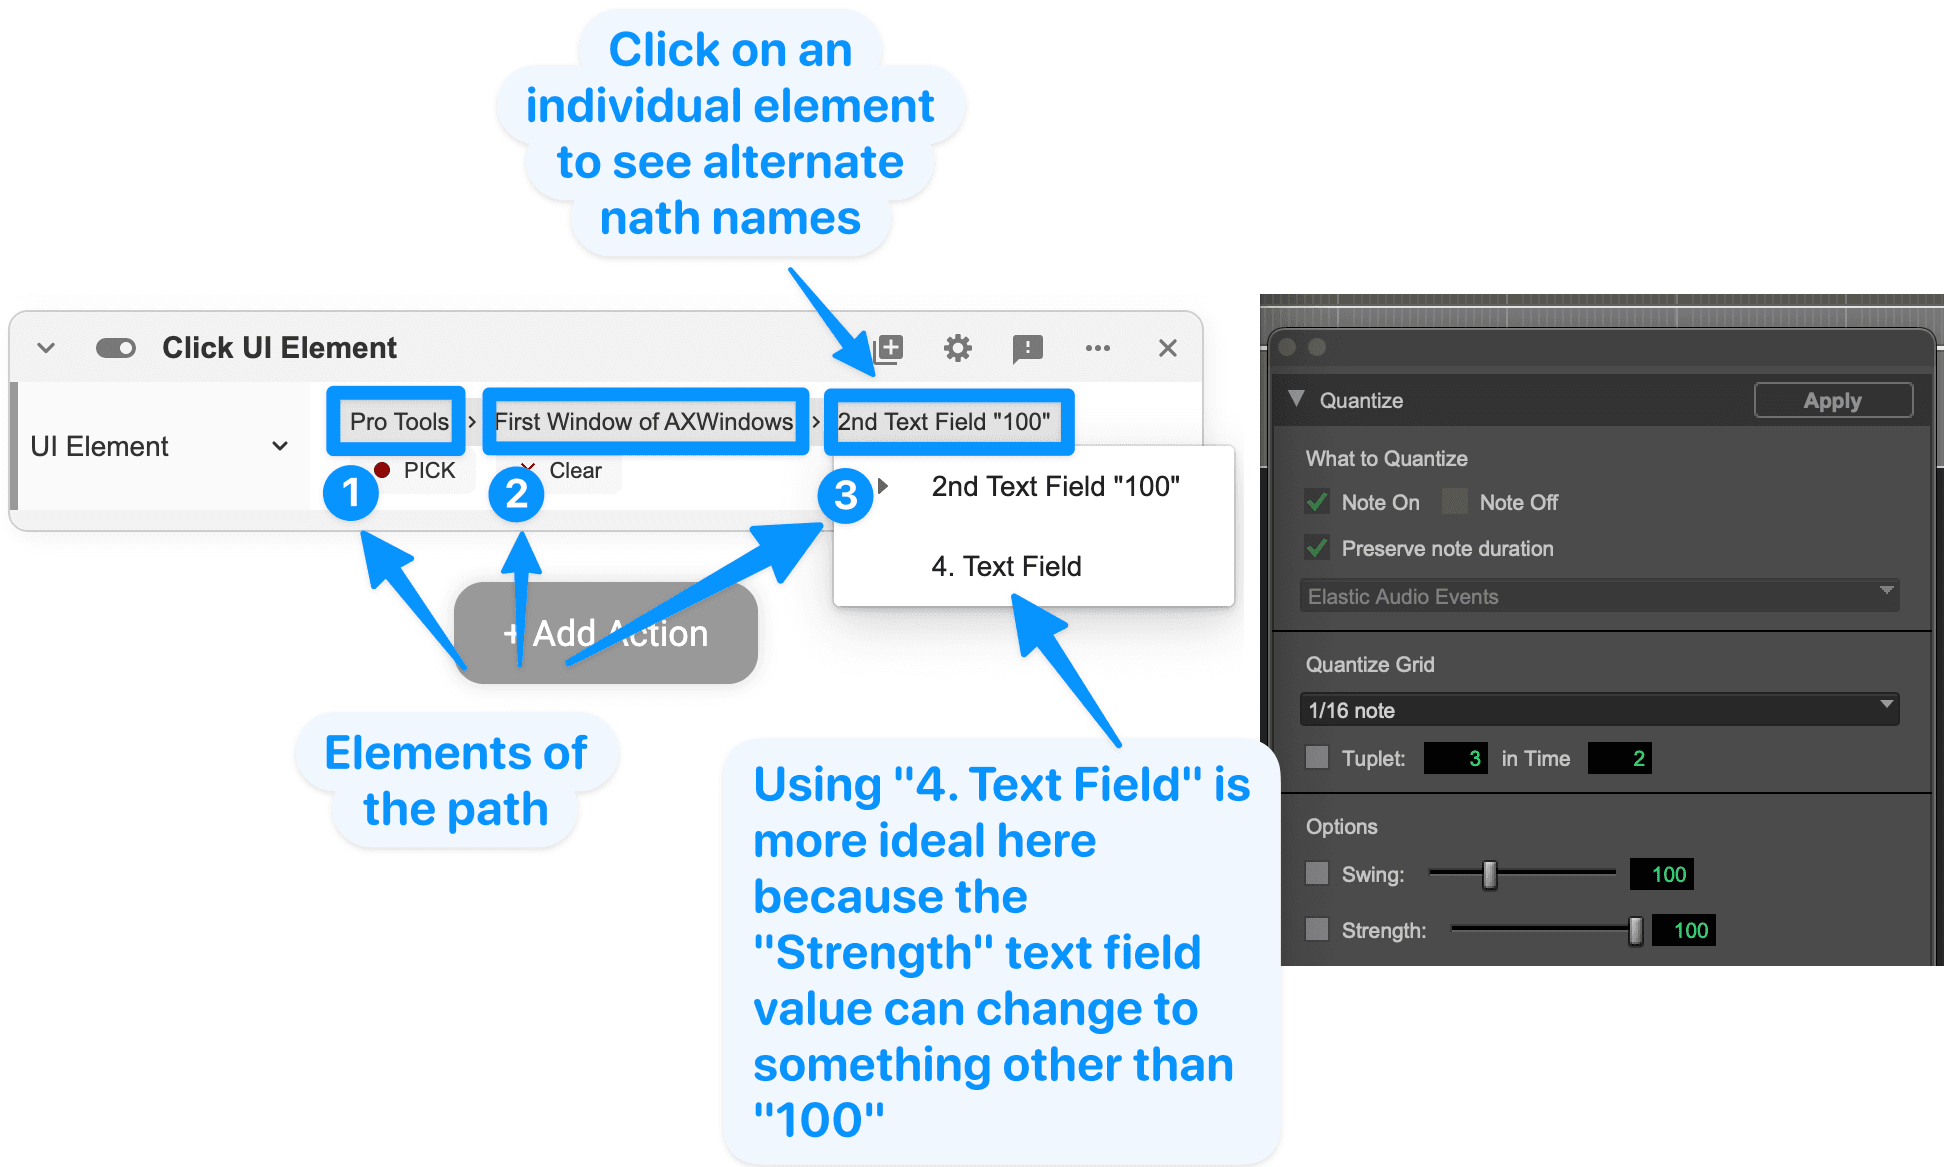Click the PICK button
This screenshot has height=1167, width=1944.
point(416,470)
